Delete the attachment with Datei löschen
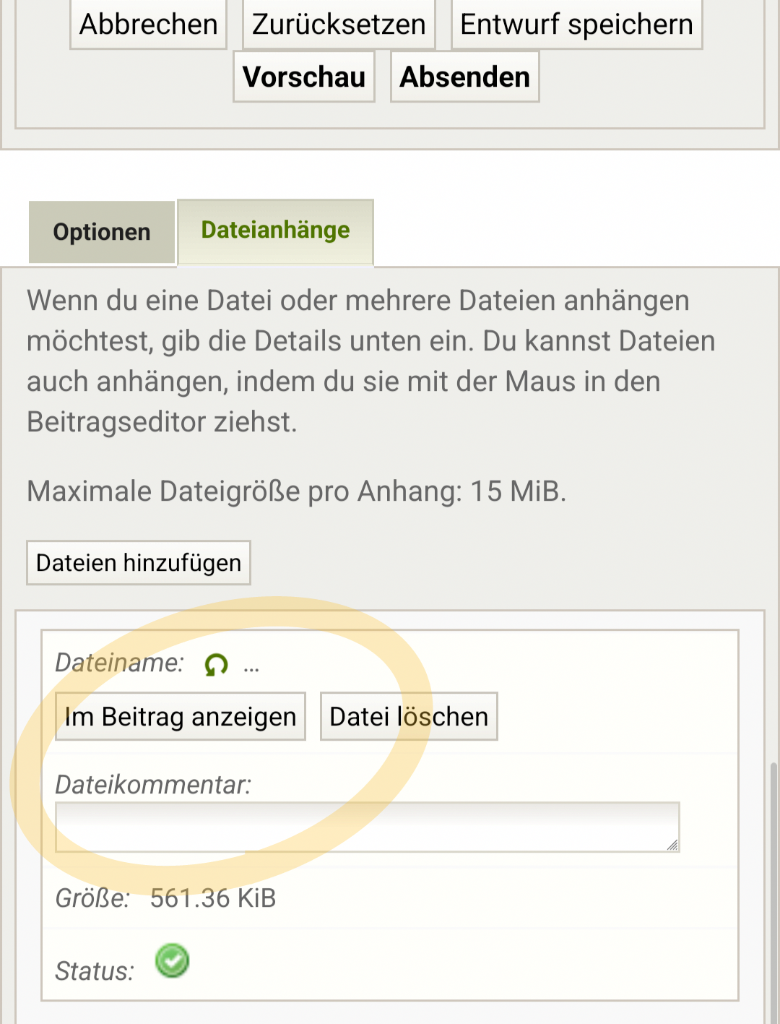780x1024 pixels. click(x=407, y=716)
